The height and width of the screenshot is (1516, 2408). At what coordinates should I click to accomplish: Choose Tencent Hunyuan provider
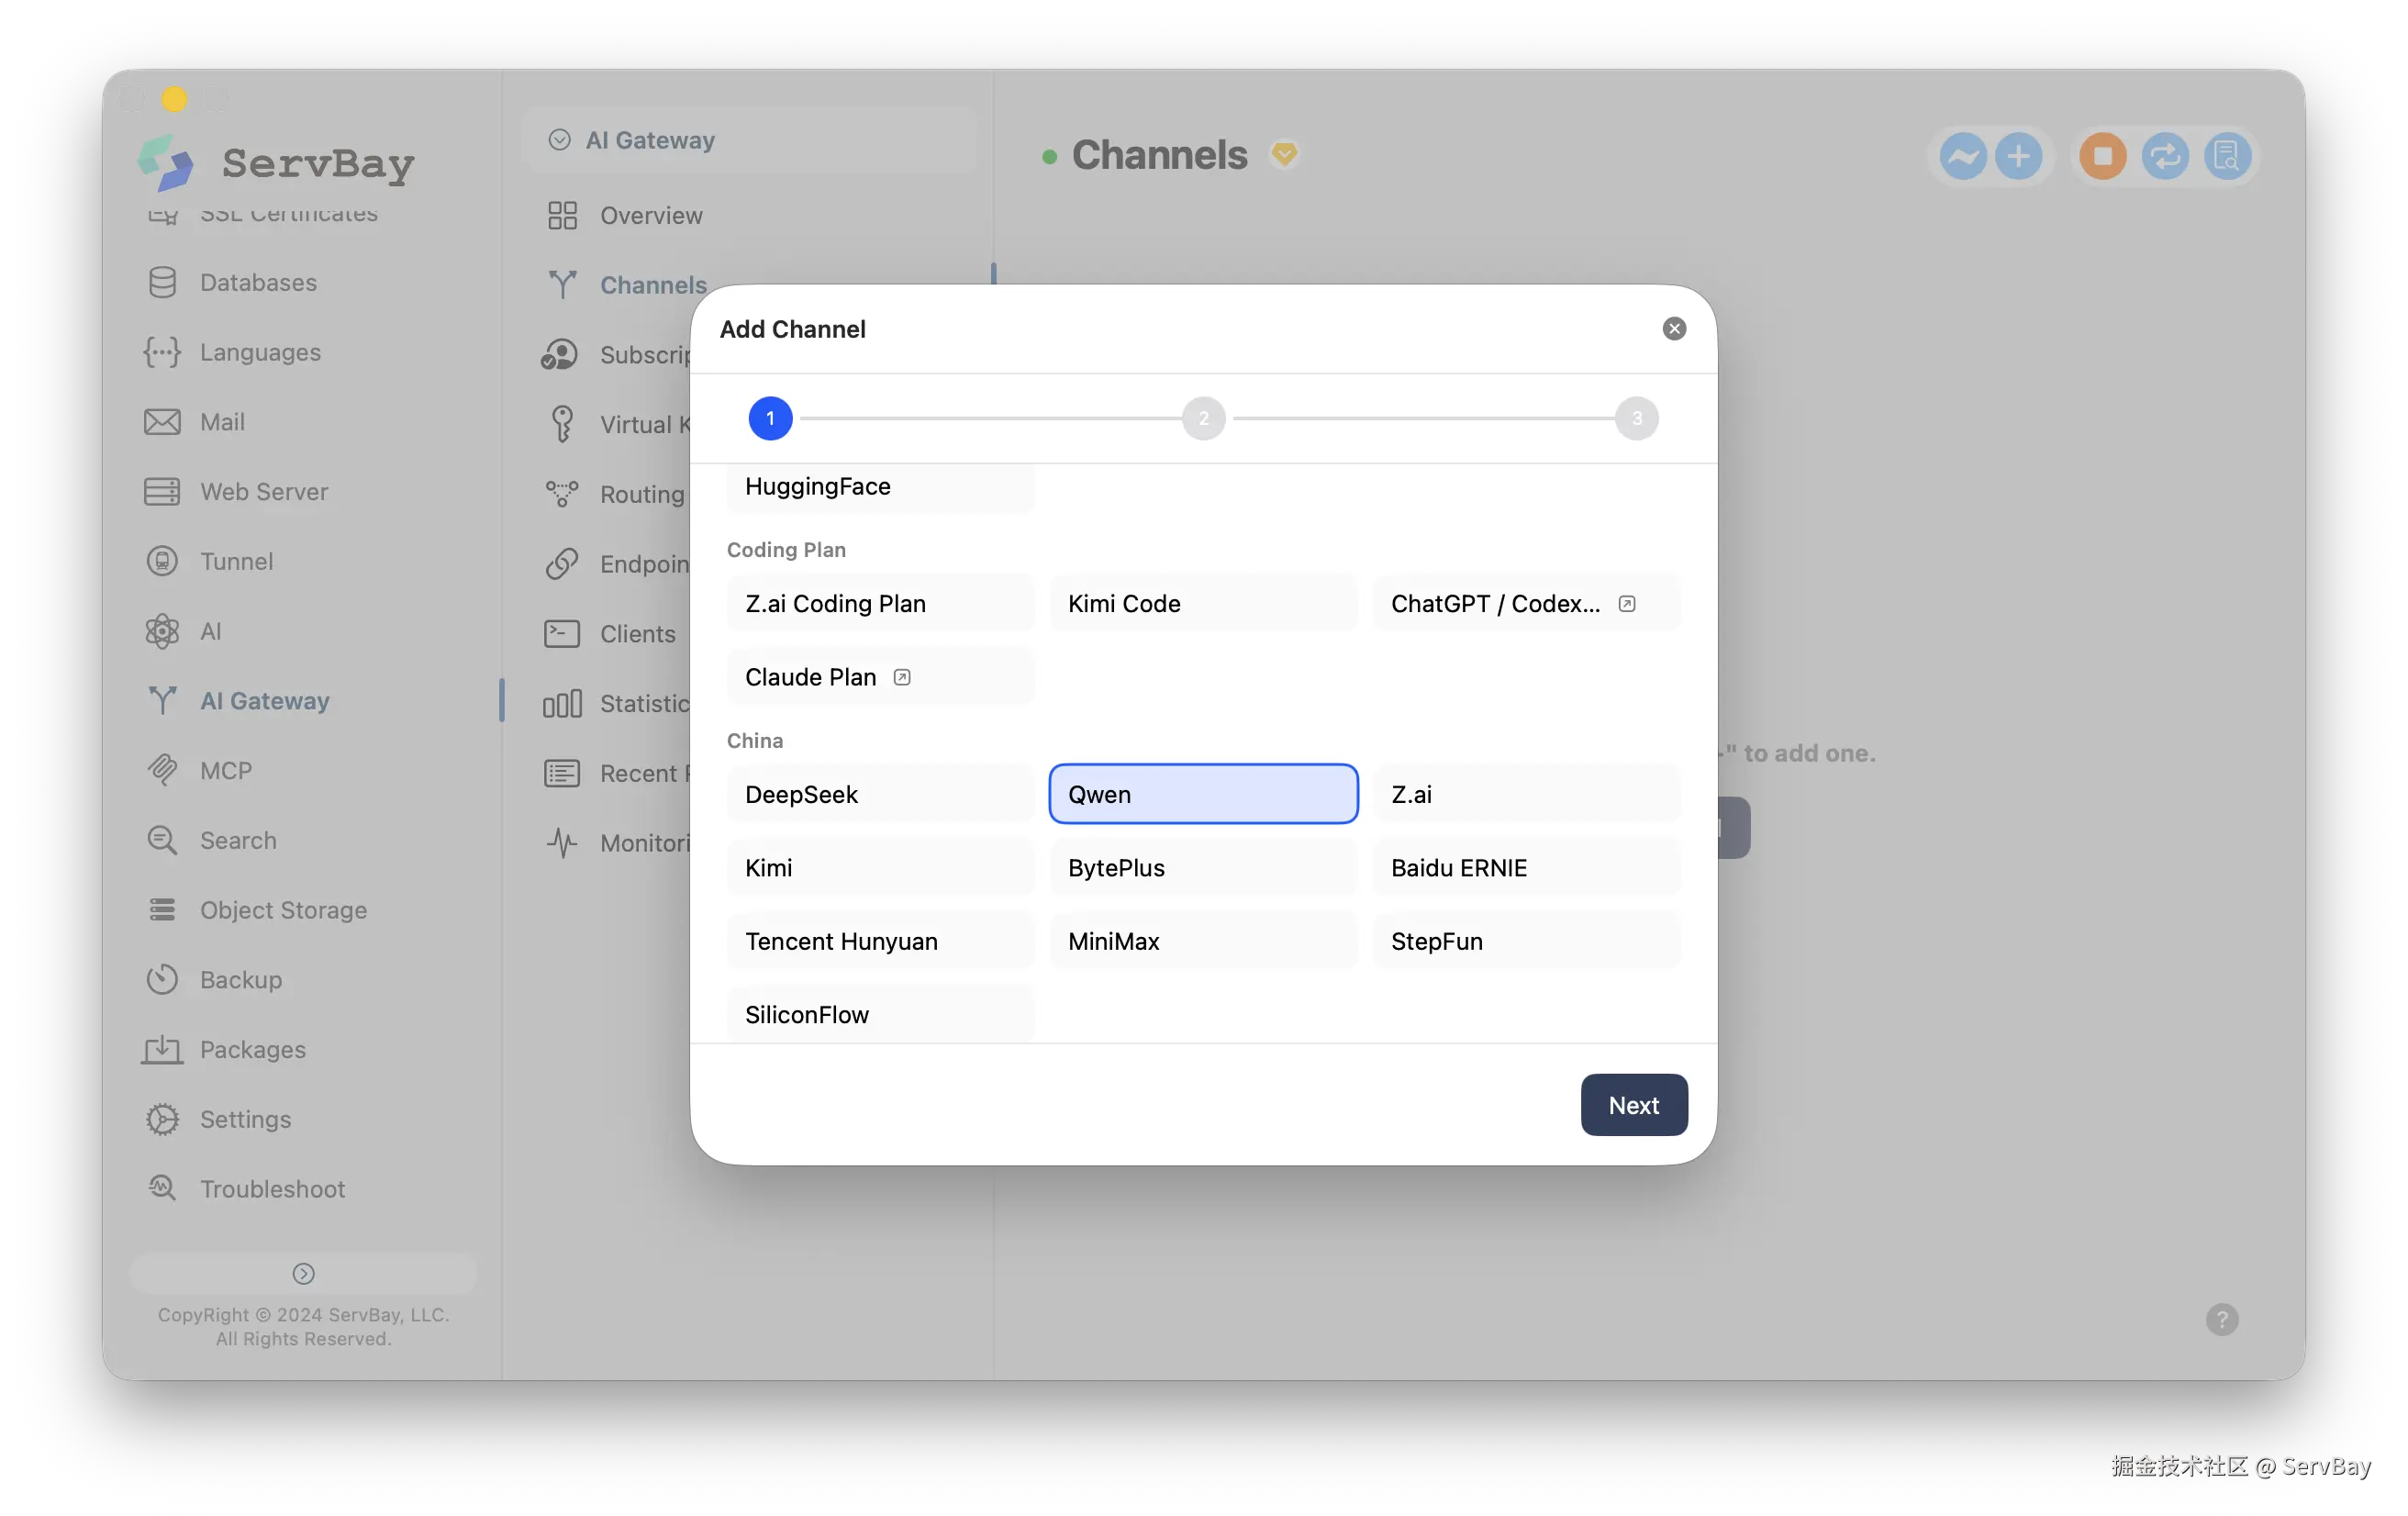(x=880, y=941)
